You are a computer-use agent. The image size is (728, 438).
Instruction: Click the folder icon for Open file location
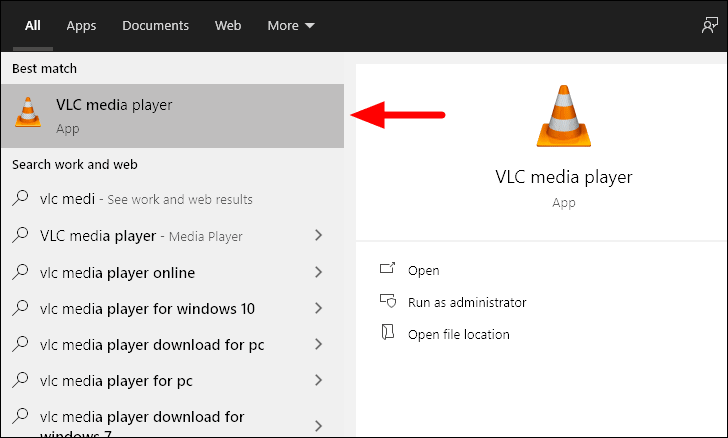pyautogui.click(x=388, y=333)
